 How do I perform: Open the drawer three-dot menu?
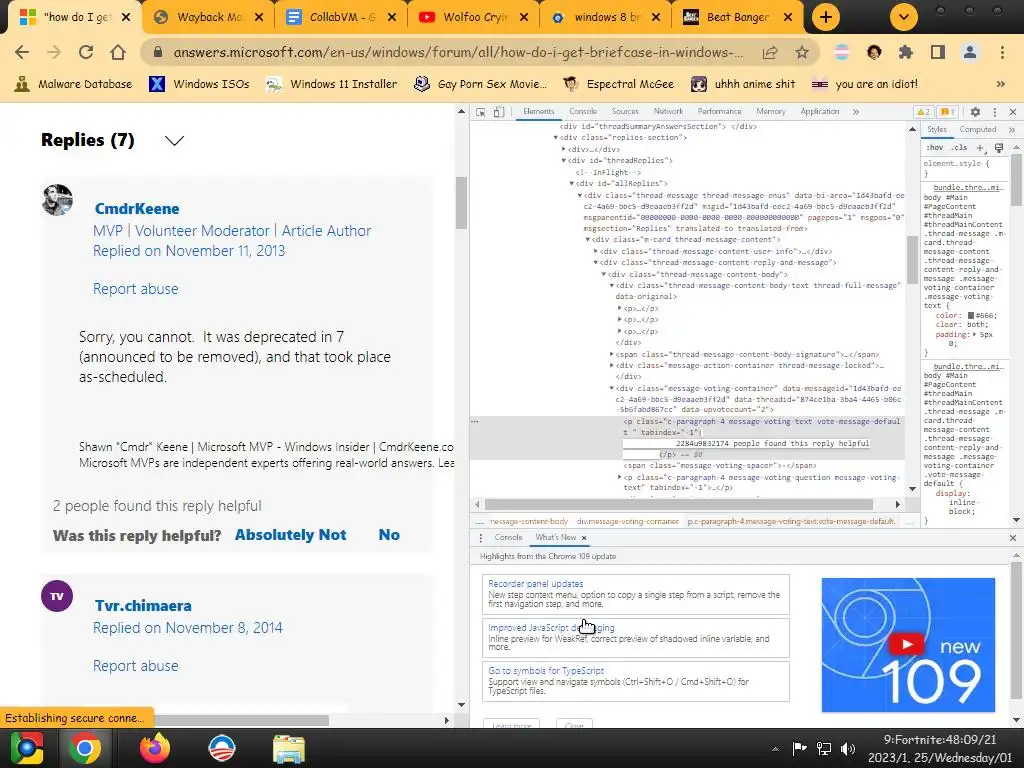tap(481, 538)
